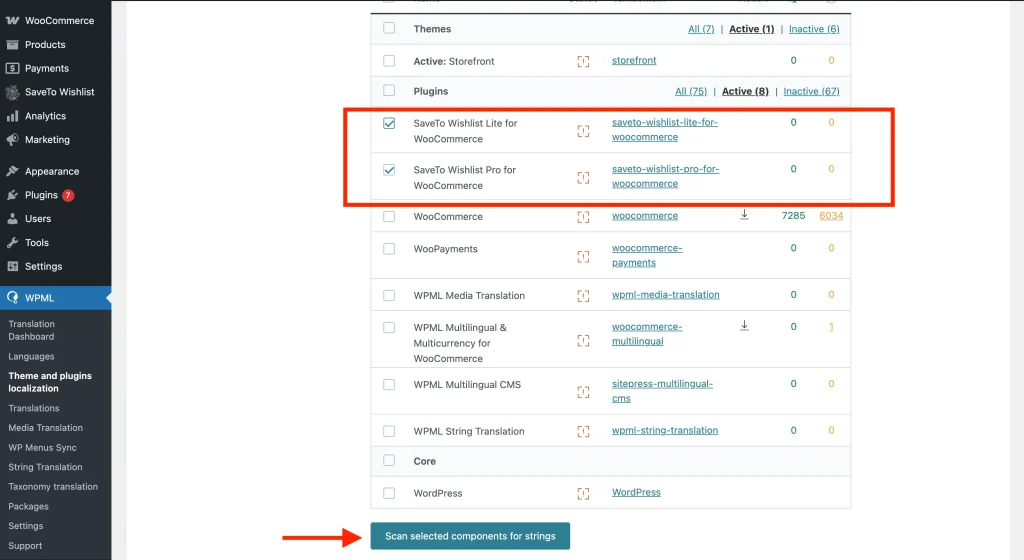Viewport: 1024px width, 560px height.
Task: Click the Marketing megaphone icon
Action: [x=12, y=140]
